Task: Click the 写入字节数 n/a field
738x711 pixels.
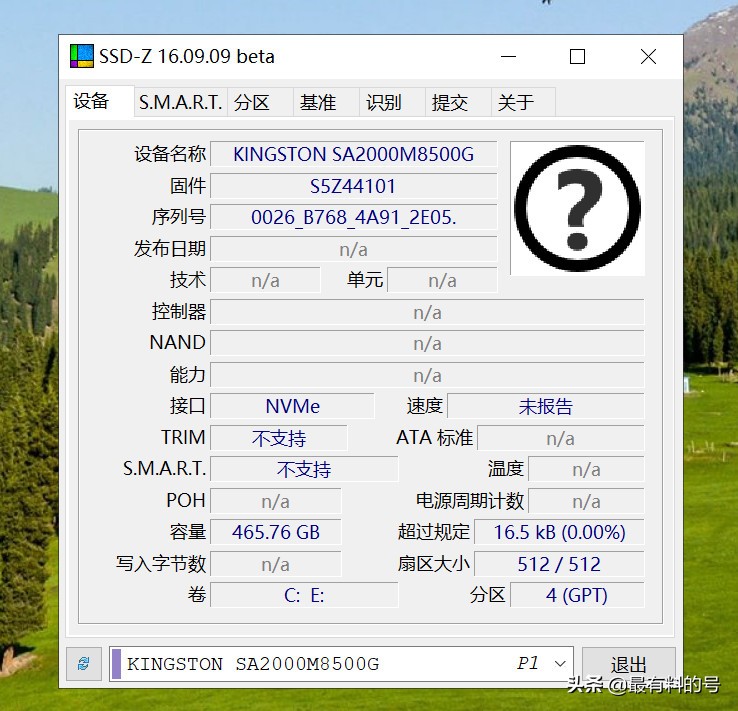Action: 276,564
